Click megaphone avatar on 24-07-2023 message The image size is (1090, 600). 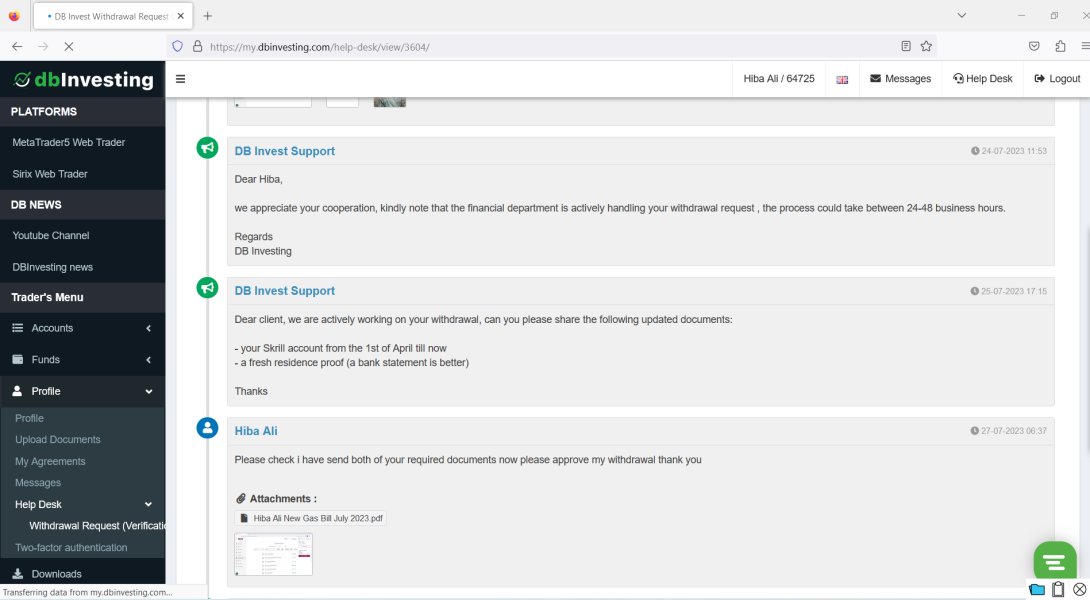(x=207, y=147)
